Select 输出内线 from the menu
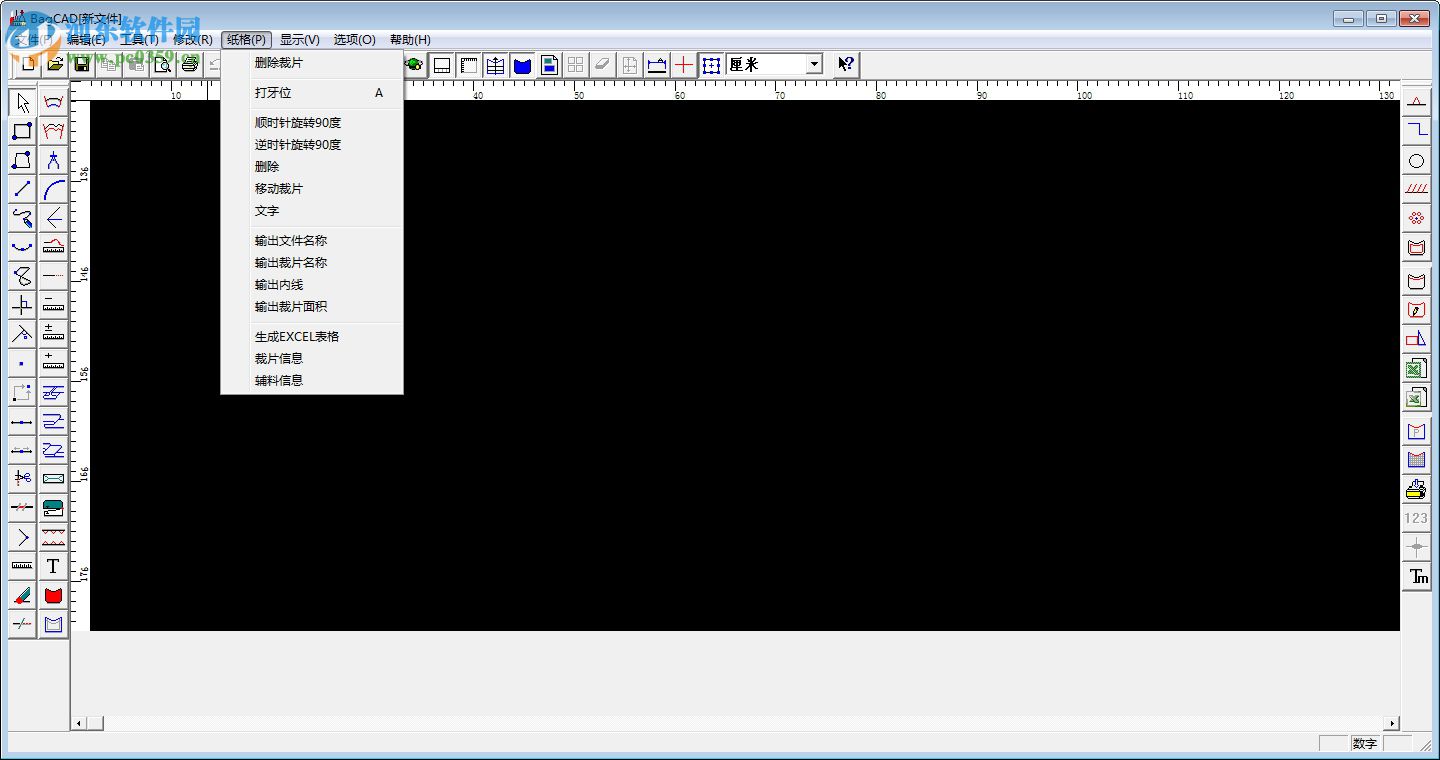1440x760 pixels. tap(312, 285)
